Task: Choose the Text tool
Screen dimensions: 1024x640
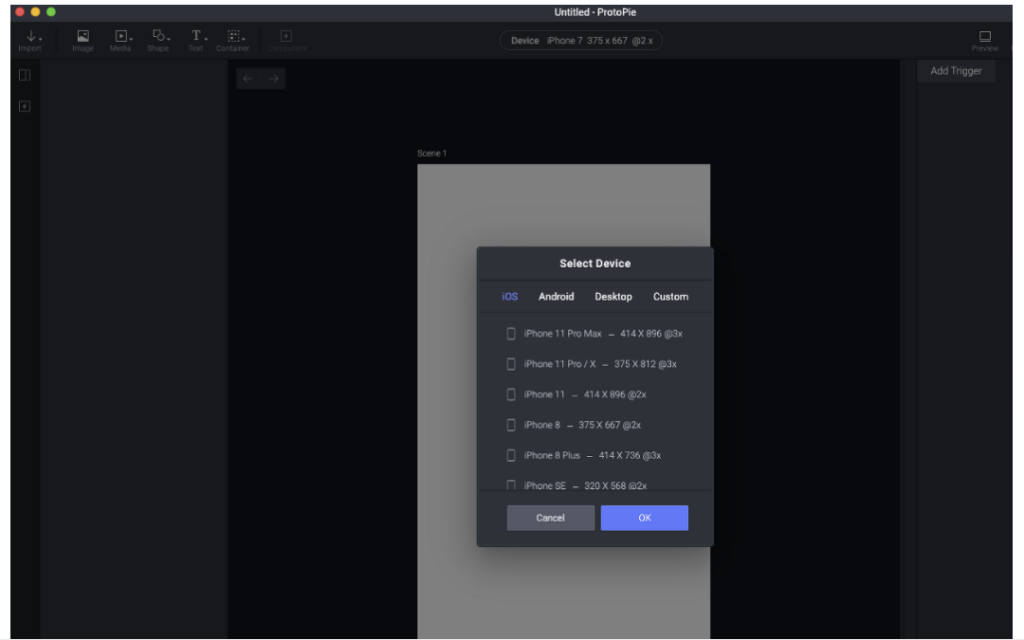Action: pos(196,40)
